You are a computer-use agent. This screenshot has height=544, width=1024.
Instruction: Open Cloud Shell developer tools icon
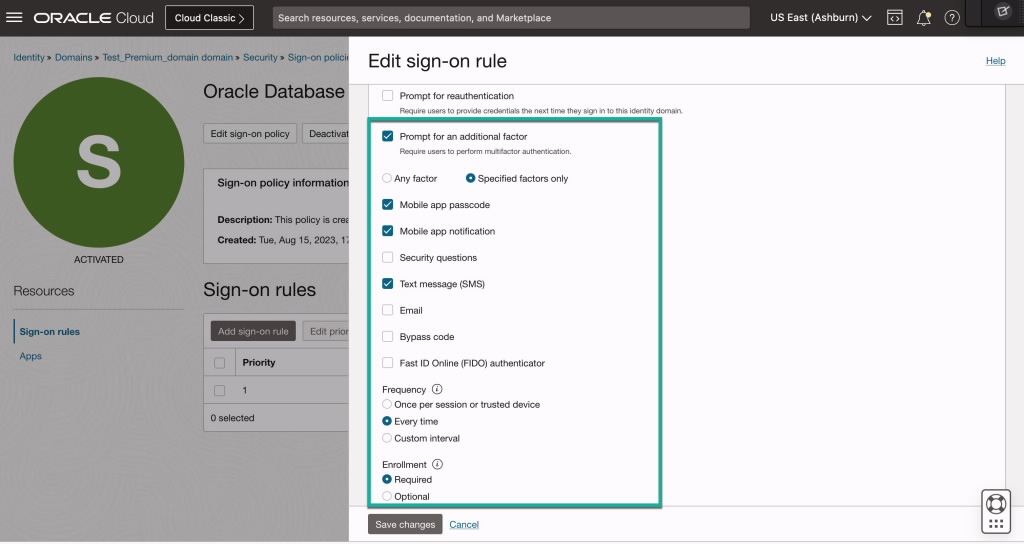[895, 18]
